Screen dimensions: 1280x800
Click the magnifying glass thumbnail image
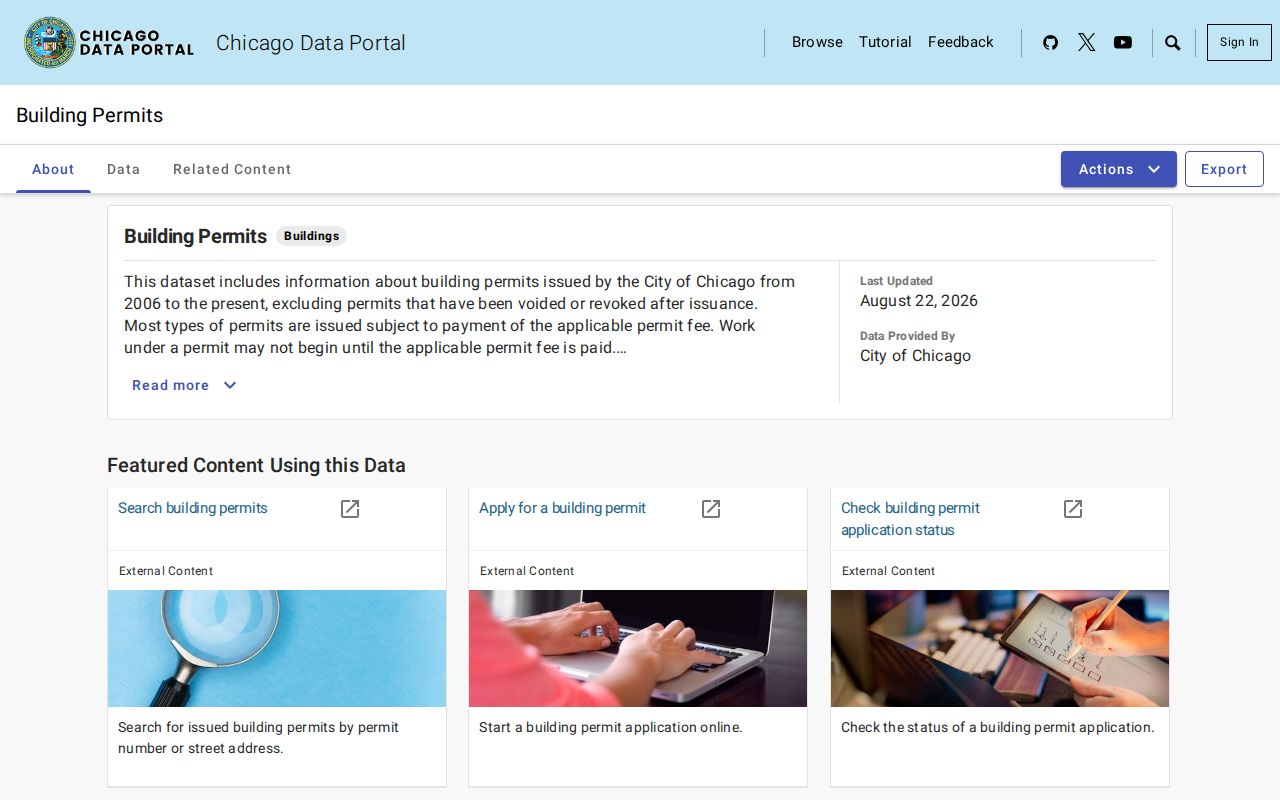coord(277,648)
